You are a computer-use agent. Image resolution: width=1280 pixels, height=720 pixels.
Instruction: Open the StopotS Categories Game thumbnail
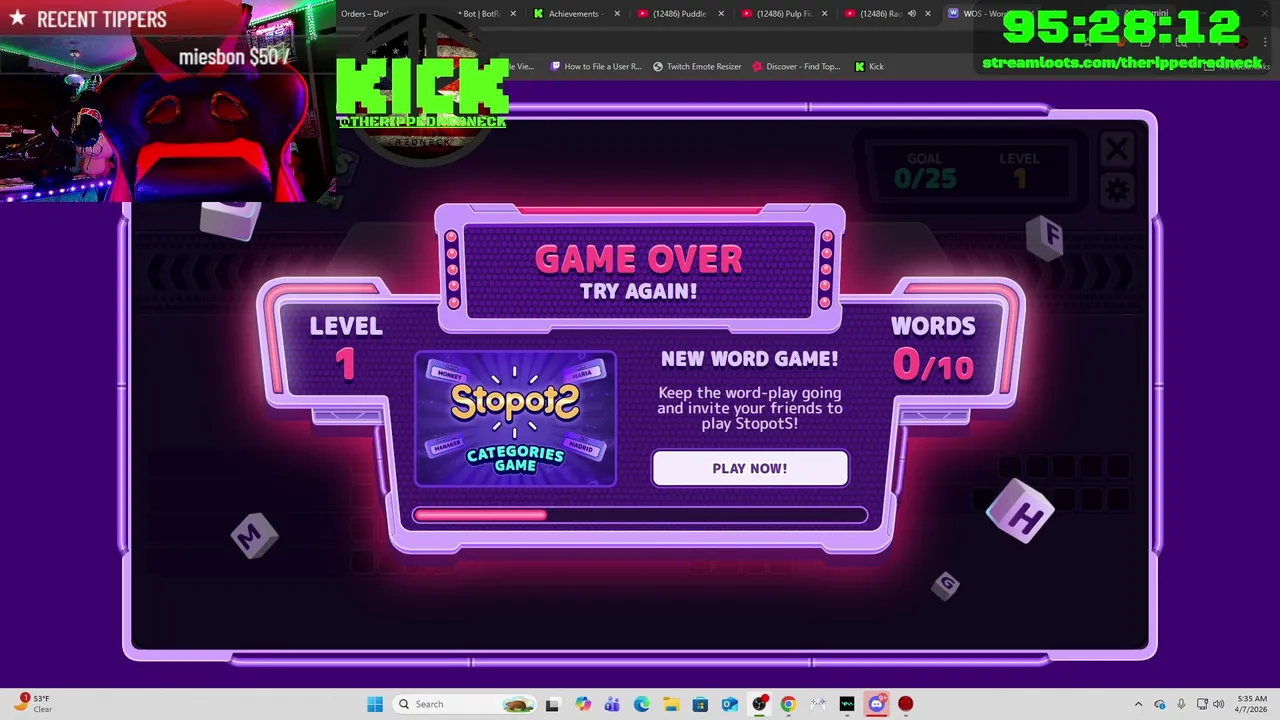[x=515, y=418]
